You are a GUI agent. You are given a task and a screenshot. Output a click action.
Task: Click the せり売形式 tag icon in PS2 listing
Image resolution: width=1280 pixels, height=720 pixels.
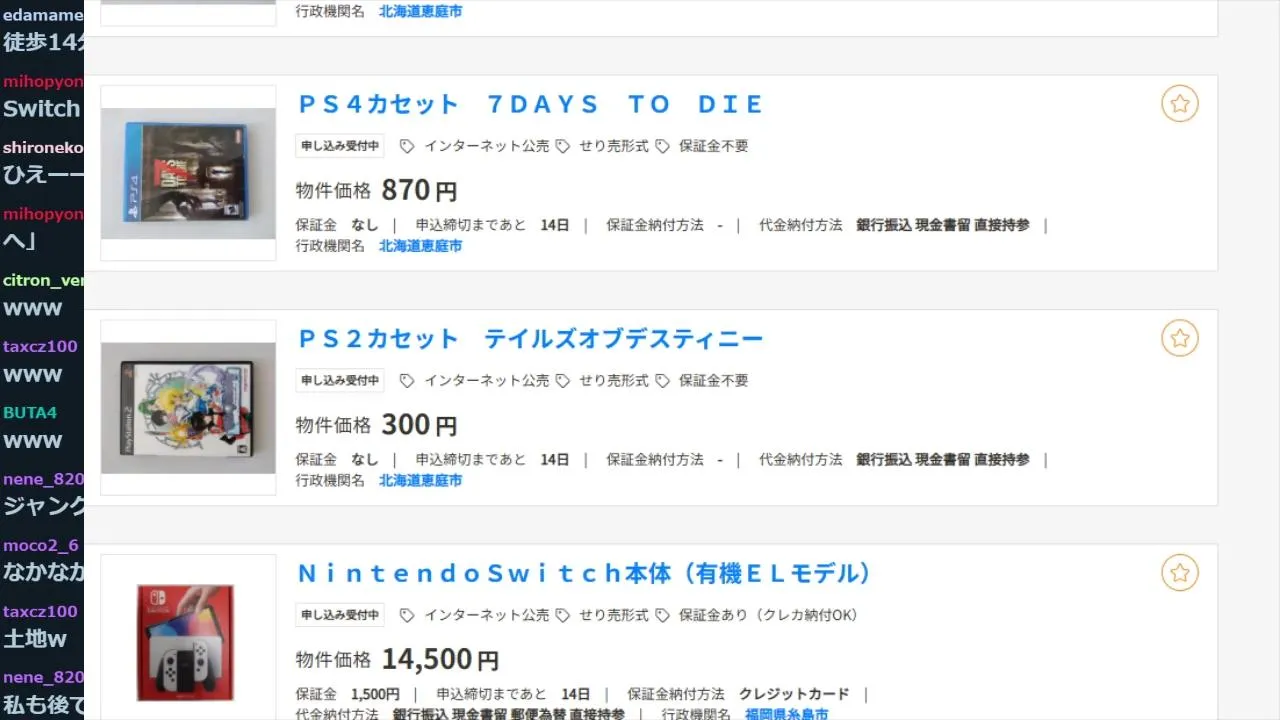(x=563, y=381)
